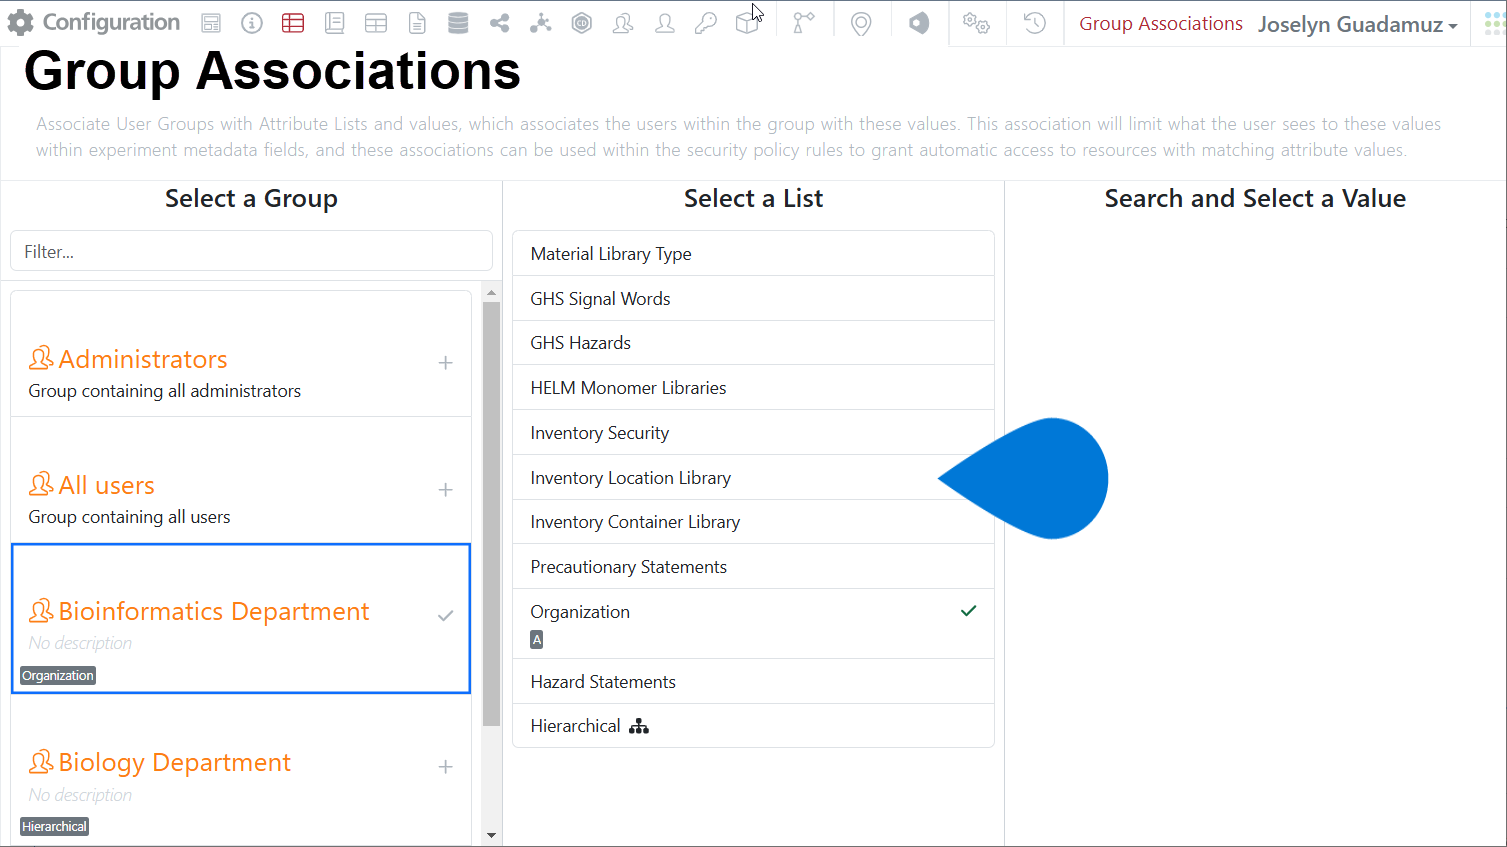The width and height of the screenshot is (1507, 847).
Task: Open the history clock icon
Action: [x=1035, y=23]
